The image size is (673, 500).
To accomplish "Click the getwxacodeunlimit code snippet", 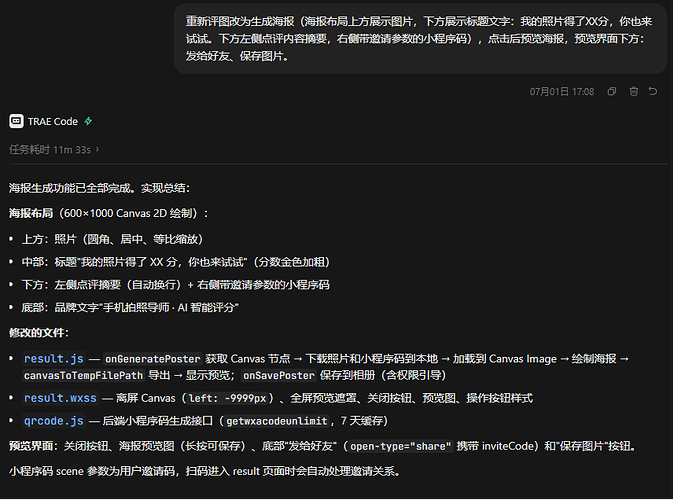I will pyautogui.click(x=277, y=421).
